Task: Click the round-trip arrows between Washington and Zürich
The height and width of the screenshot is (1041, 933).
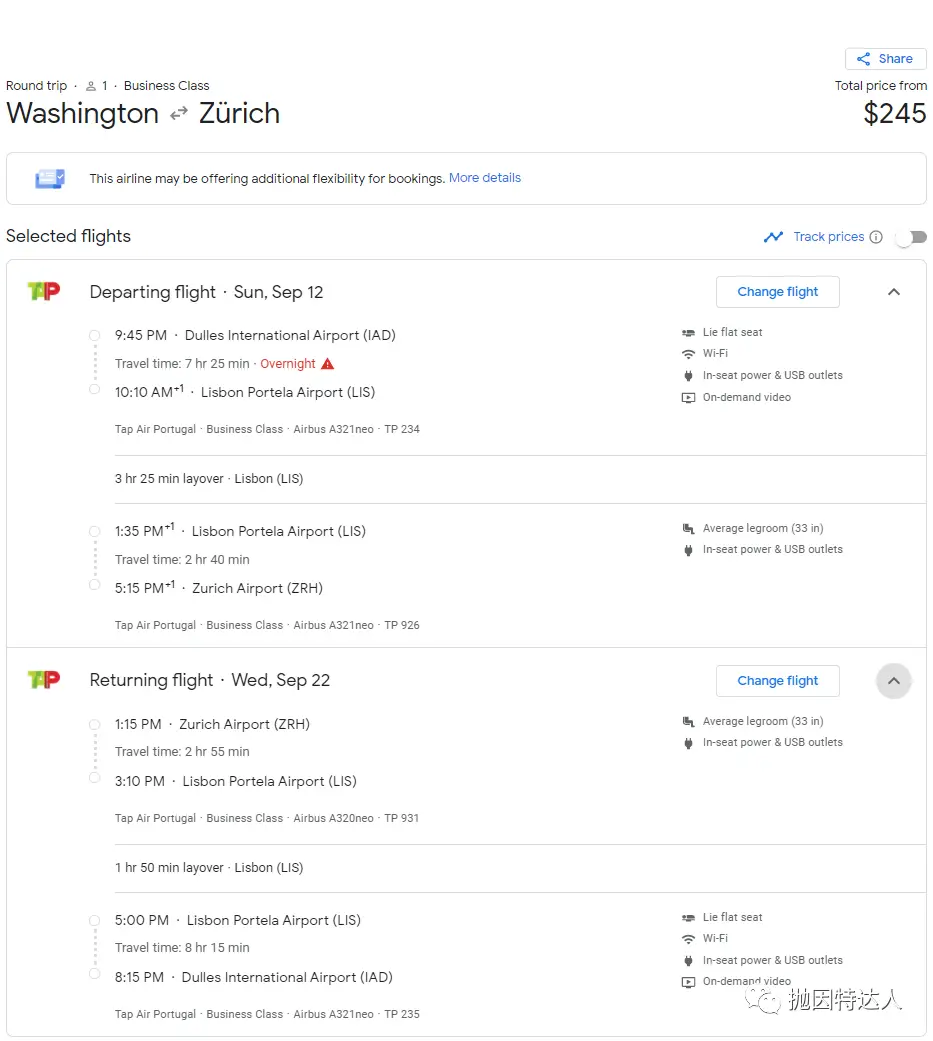Action: coord(179,114)
